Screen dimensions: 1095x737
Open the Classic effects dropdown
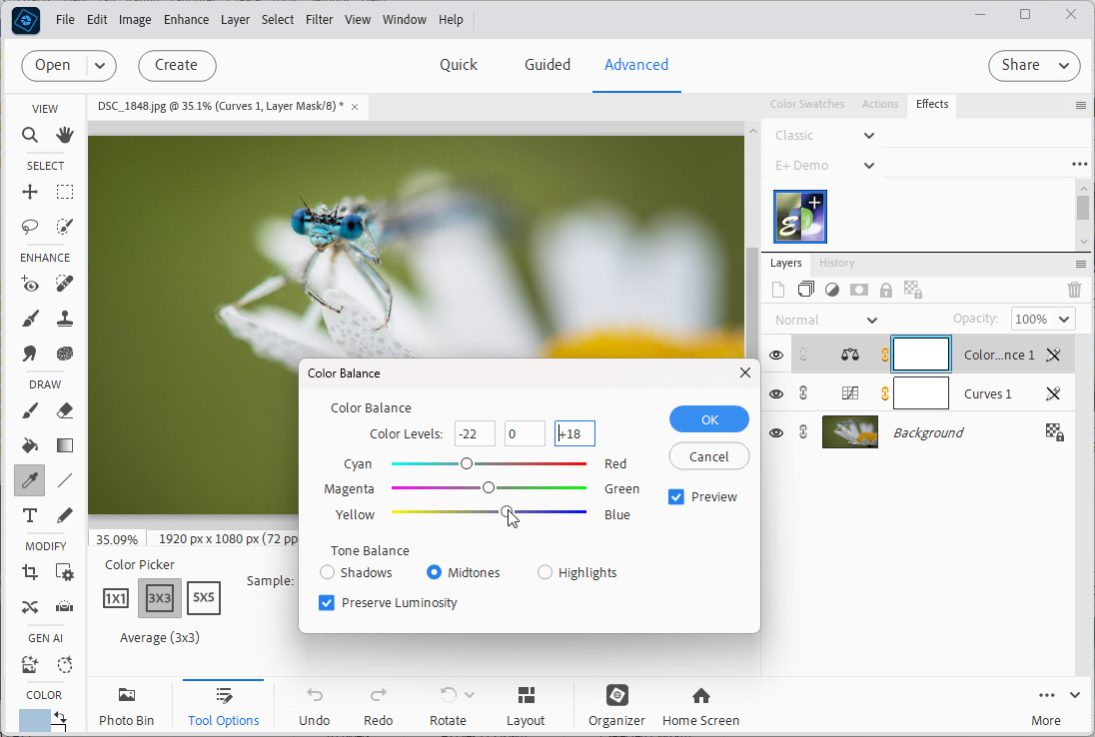[x=869, y=136]
